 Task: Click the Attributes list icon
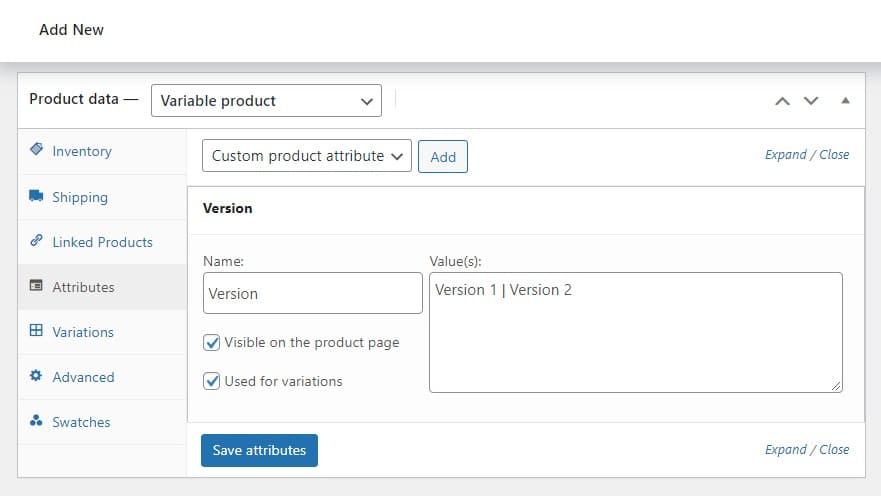(x=36, y=285)
